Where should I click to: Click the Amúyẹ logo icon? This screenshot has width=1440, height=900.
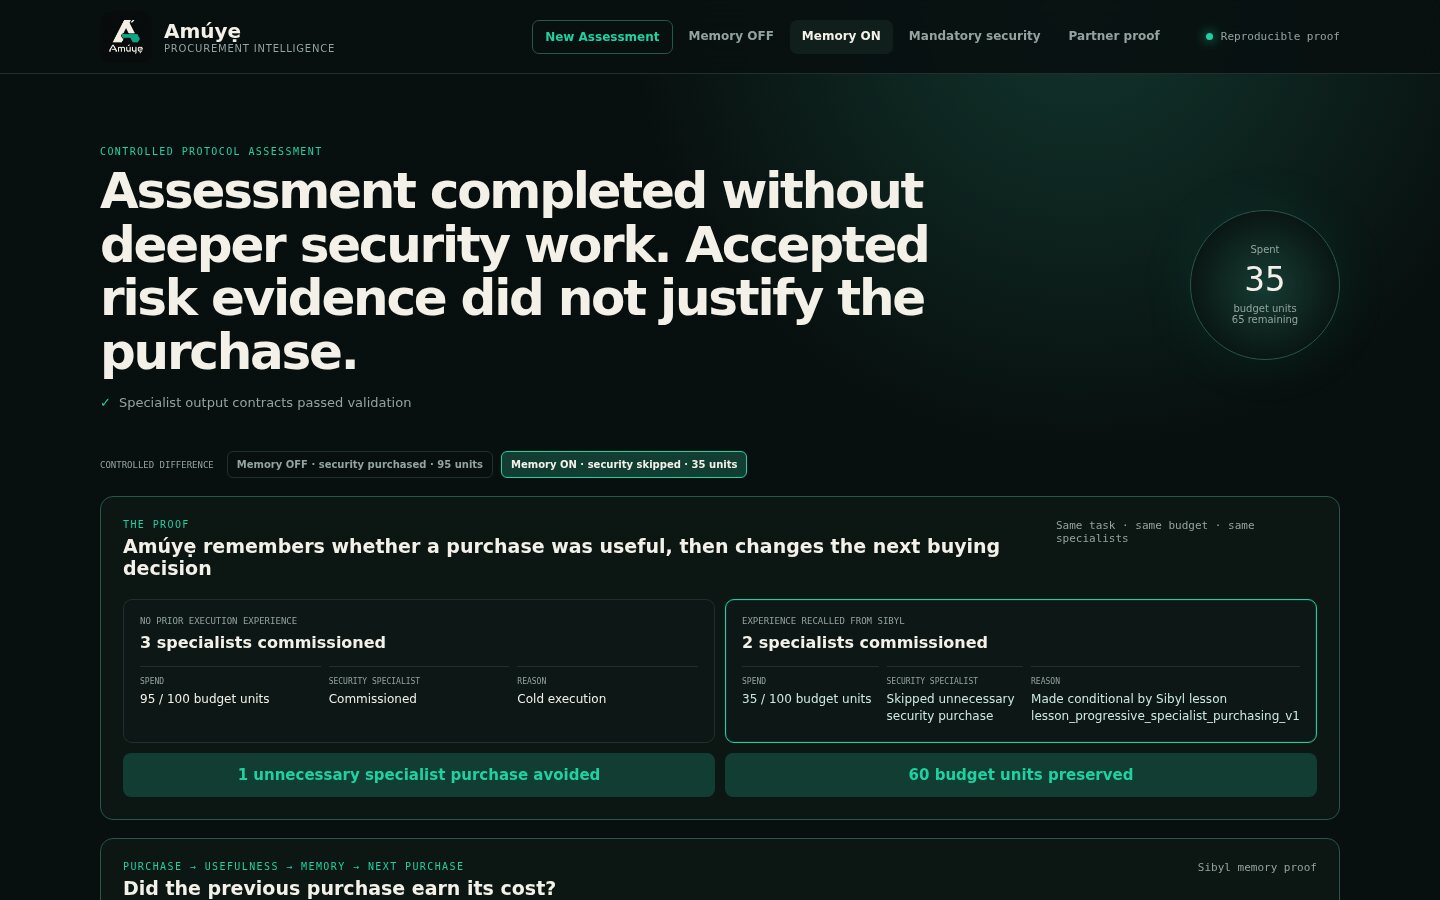pos(126,36)
